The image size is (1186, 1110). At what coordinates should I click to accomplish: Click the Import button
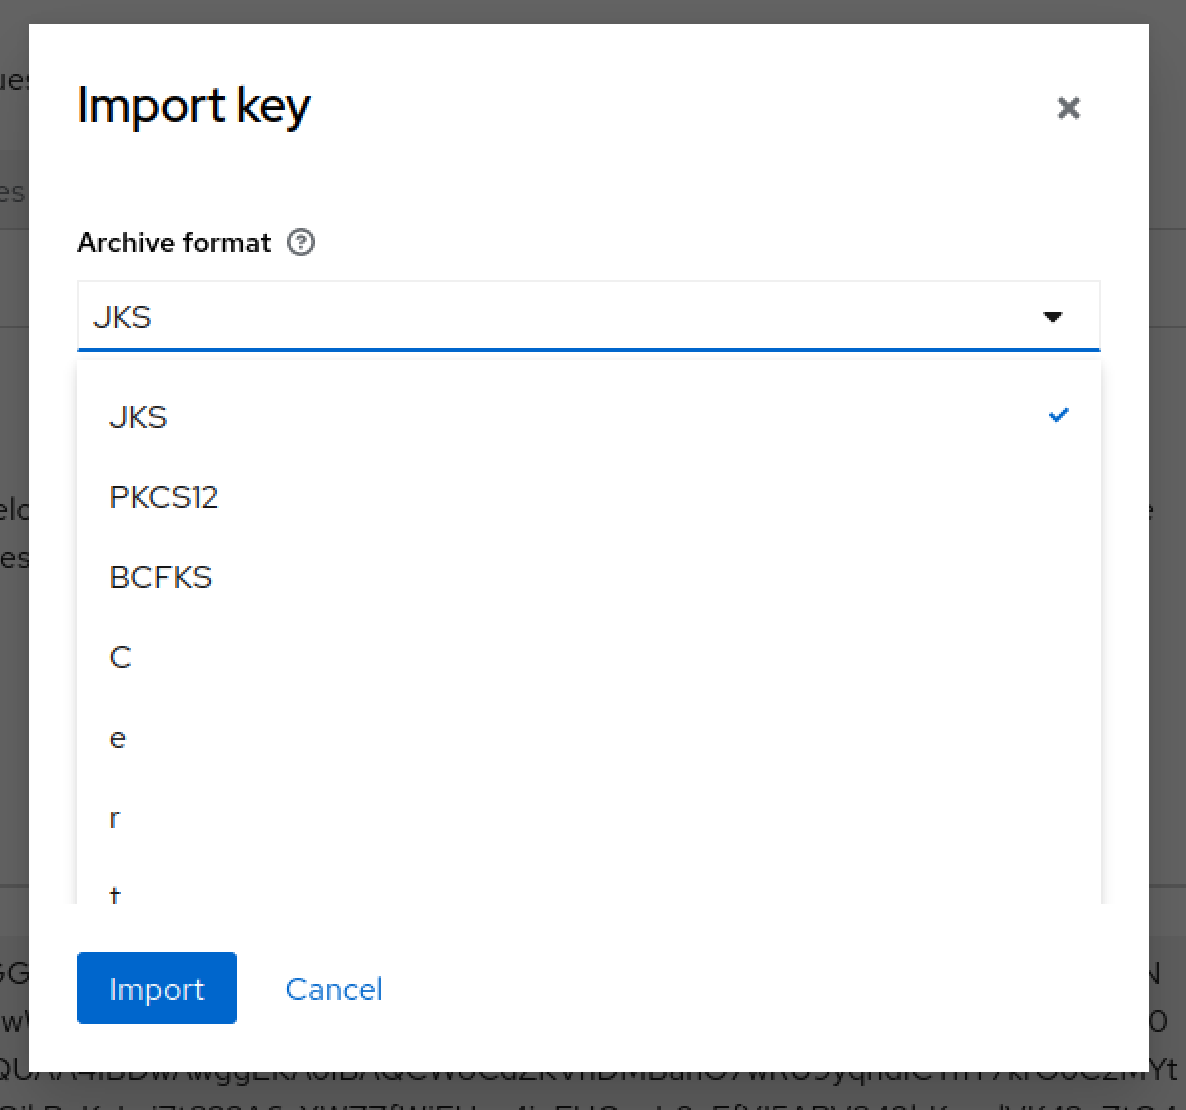coord(156,988)
